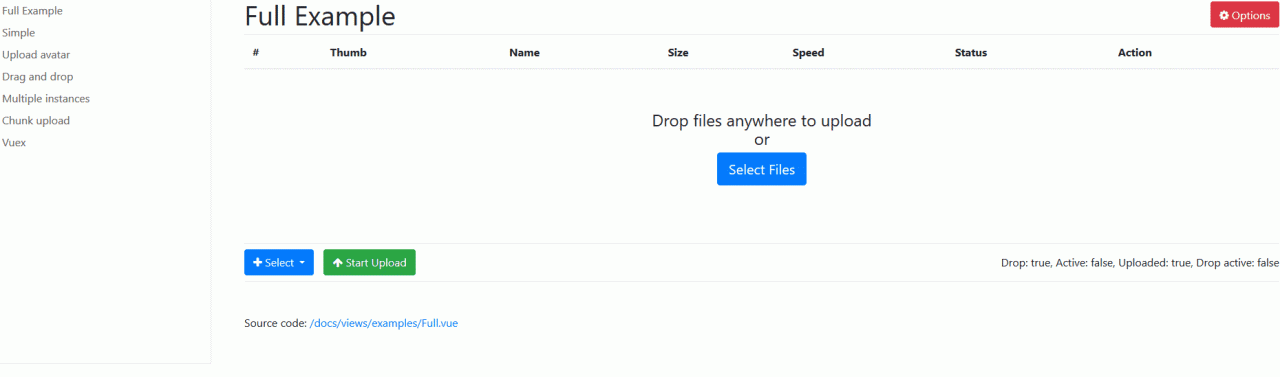Click the Status column header
The height and width of the screenshot is (377, 1280).
(x=971, y=52)
